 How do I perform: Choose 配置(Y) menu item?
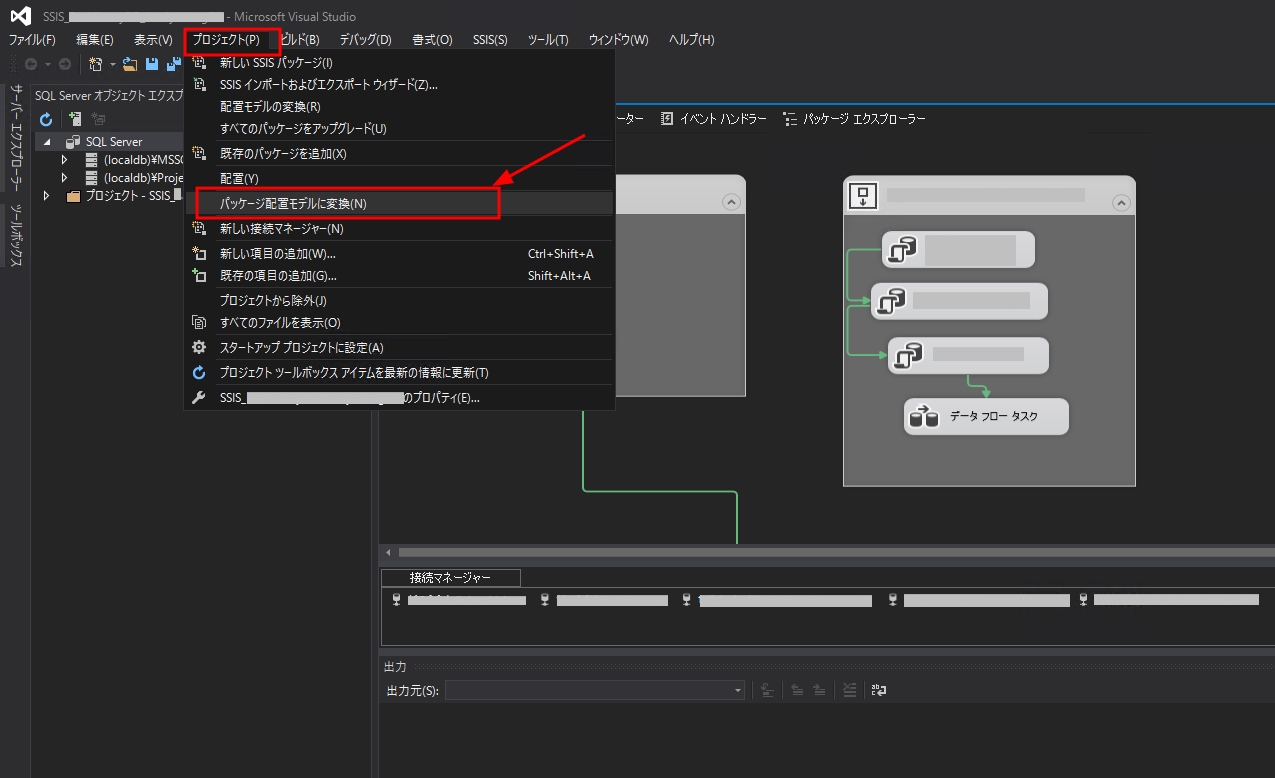(x=399, y=178)
